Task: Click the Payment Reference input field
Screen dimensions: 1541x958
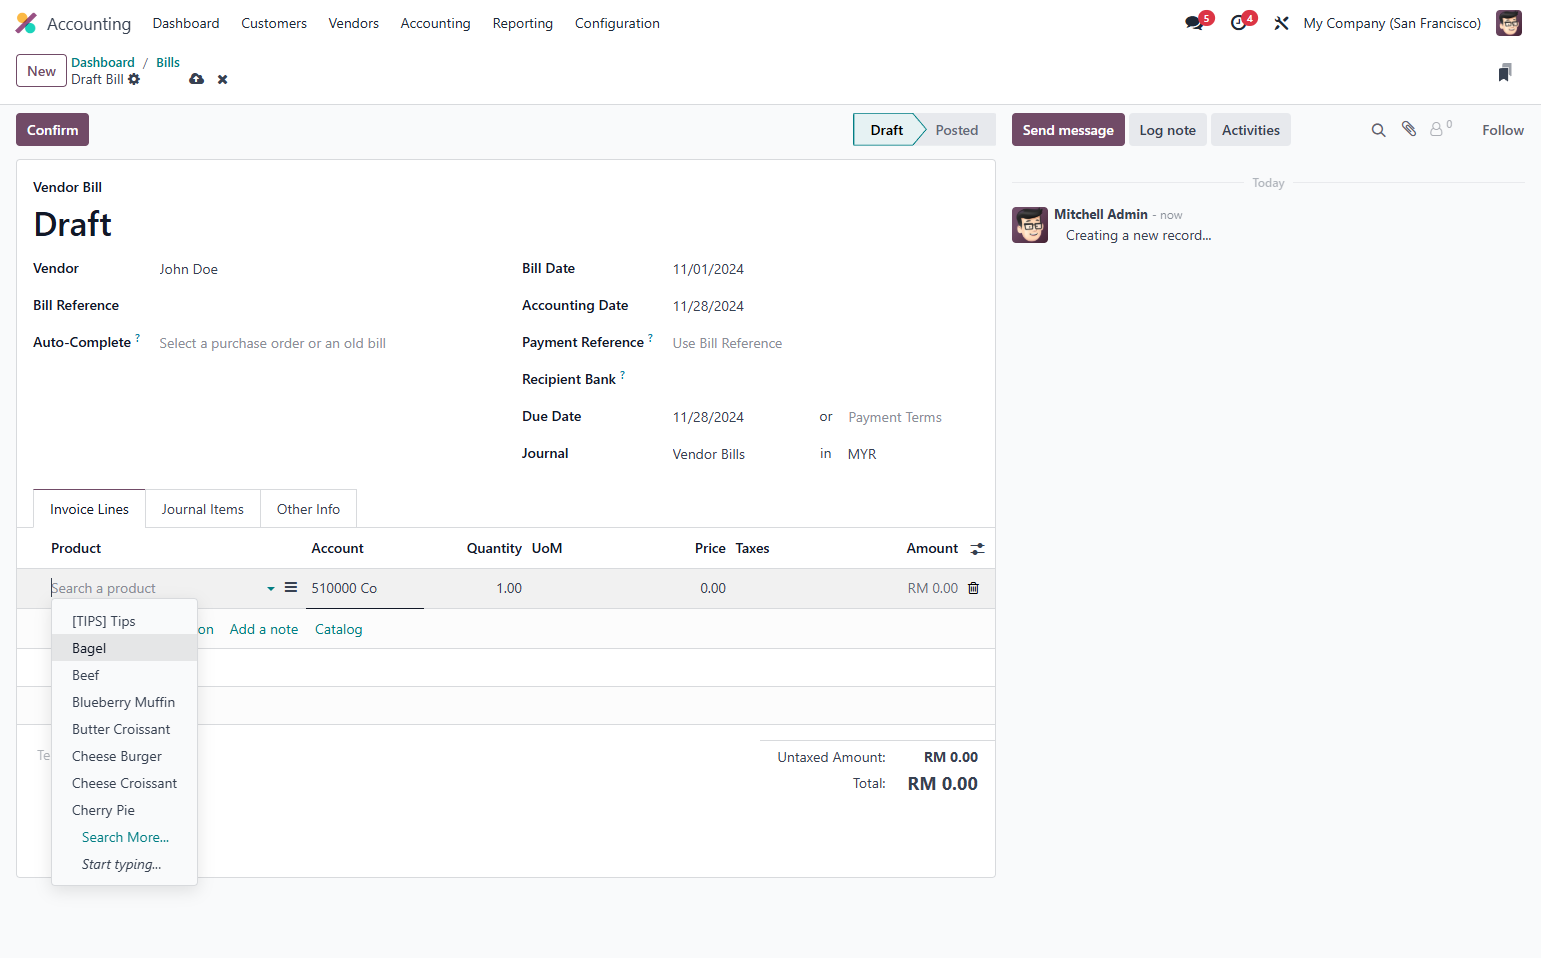Action: pyautogui.click(x=825, y=343)
